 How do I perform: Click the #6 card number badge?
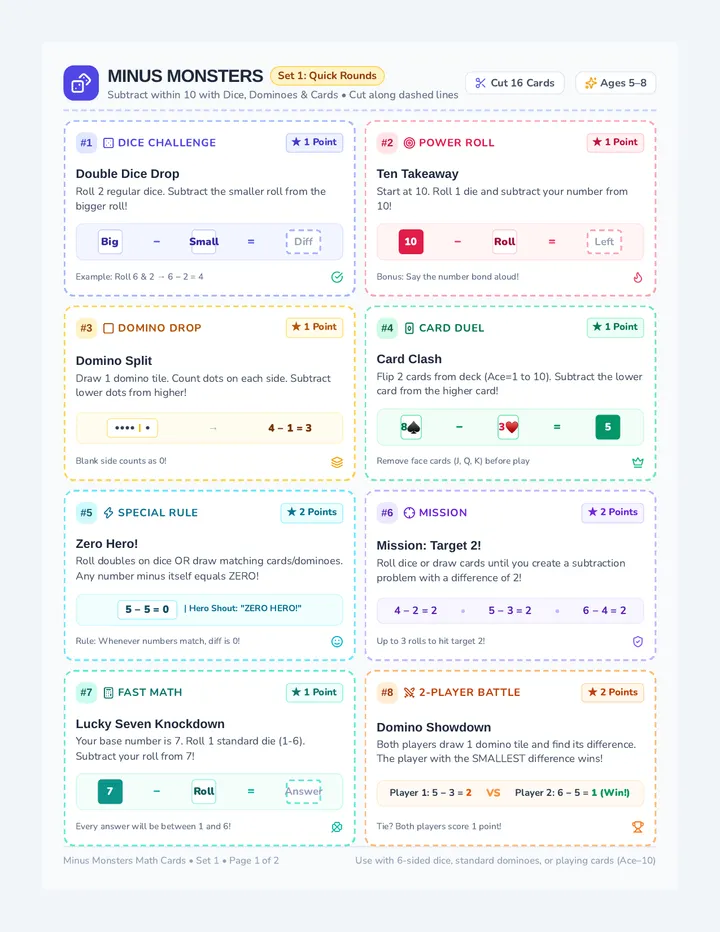point(387,513)
